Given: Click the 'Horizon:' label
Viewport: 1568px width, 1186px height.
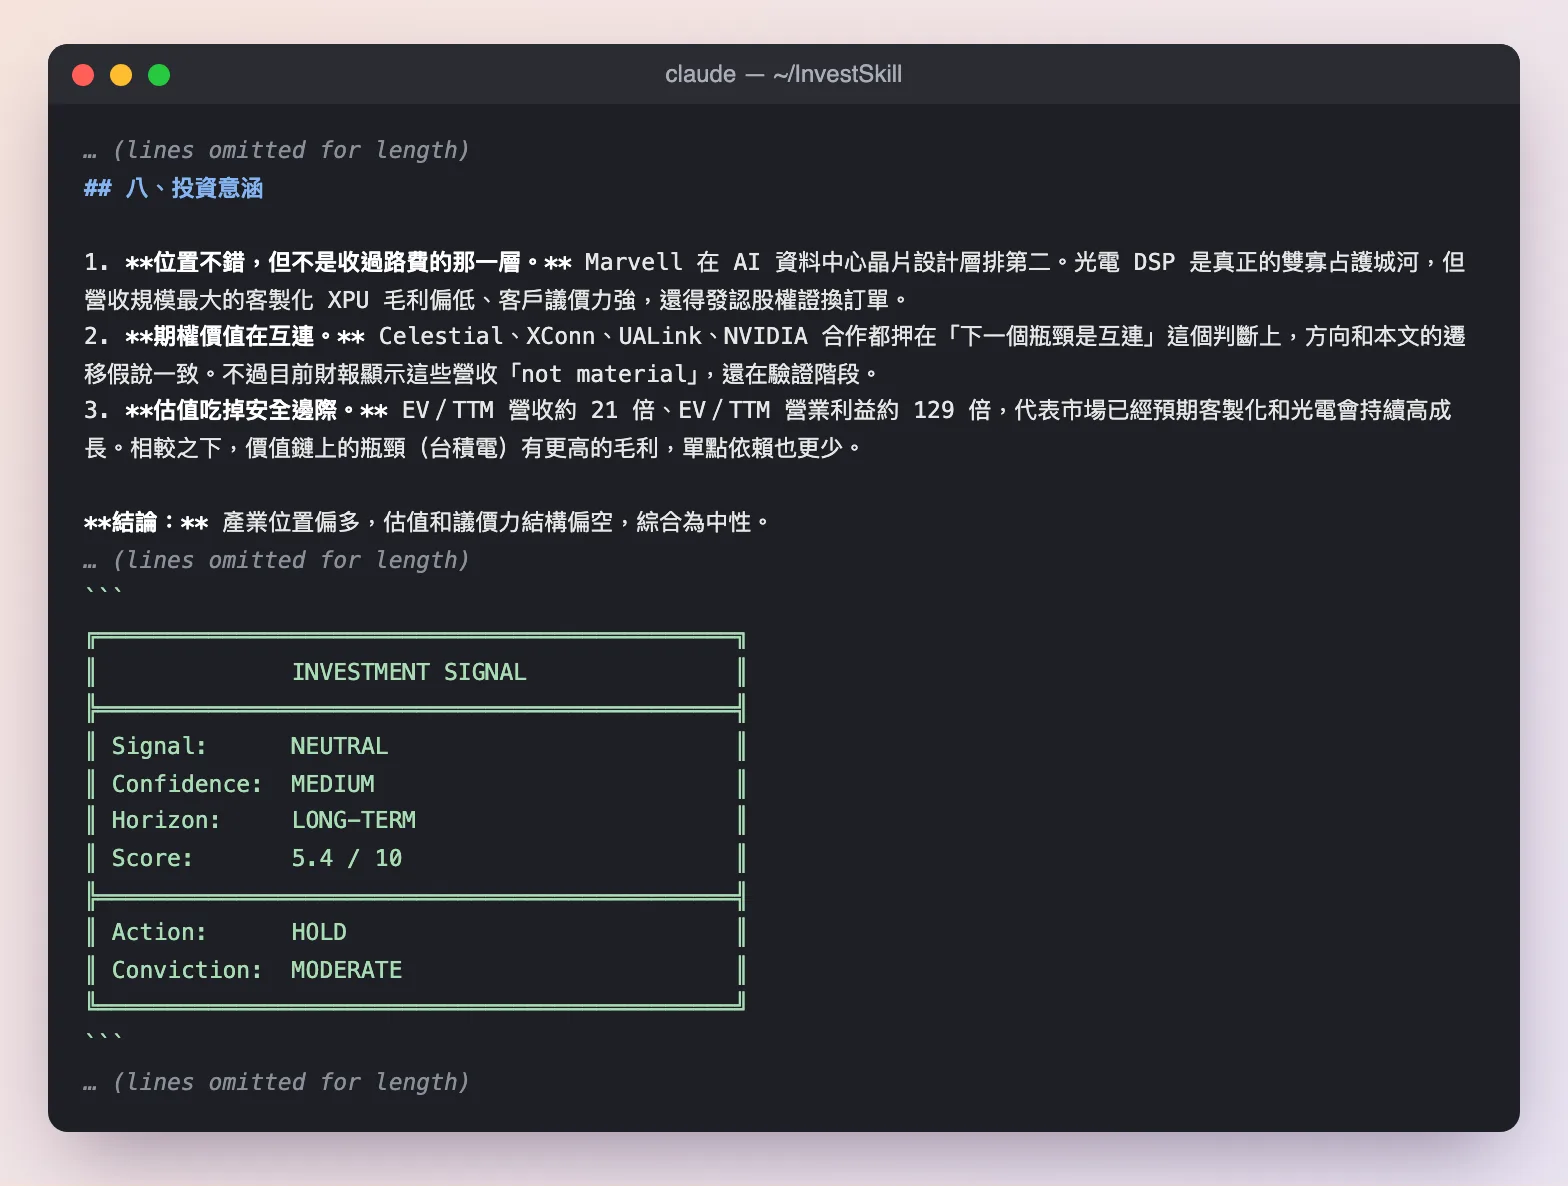Looking at the screenshot, I should pyautogui.click(x=166, y=820).
